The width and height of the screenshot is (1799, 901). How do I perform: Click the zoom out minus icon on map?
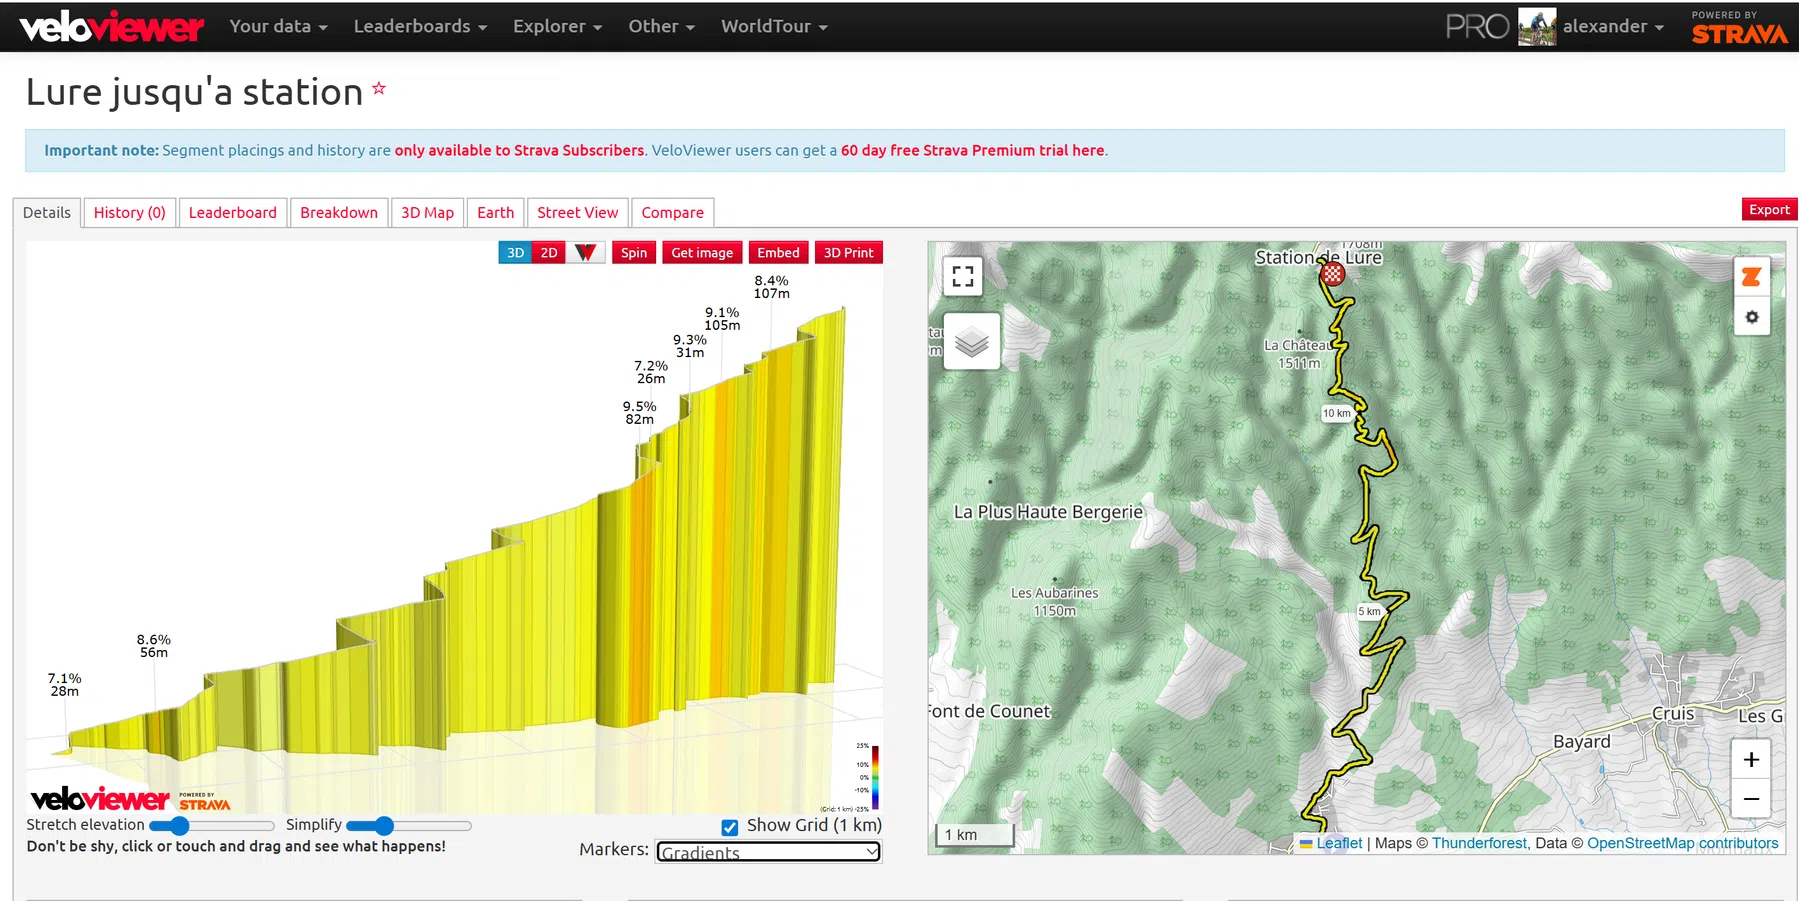click(x=1751, y=799)
